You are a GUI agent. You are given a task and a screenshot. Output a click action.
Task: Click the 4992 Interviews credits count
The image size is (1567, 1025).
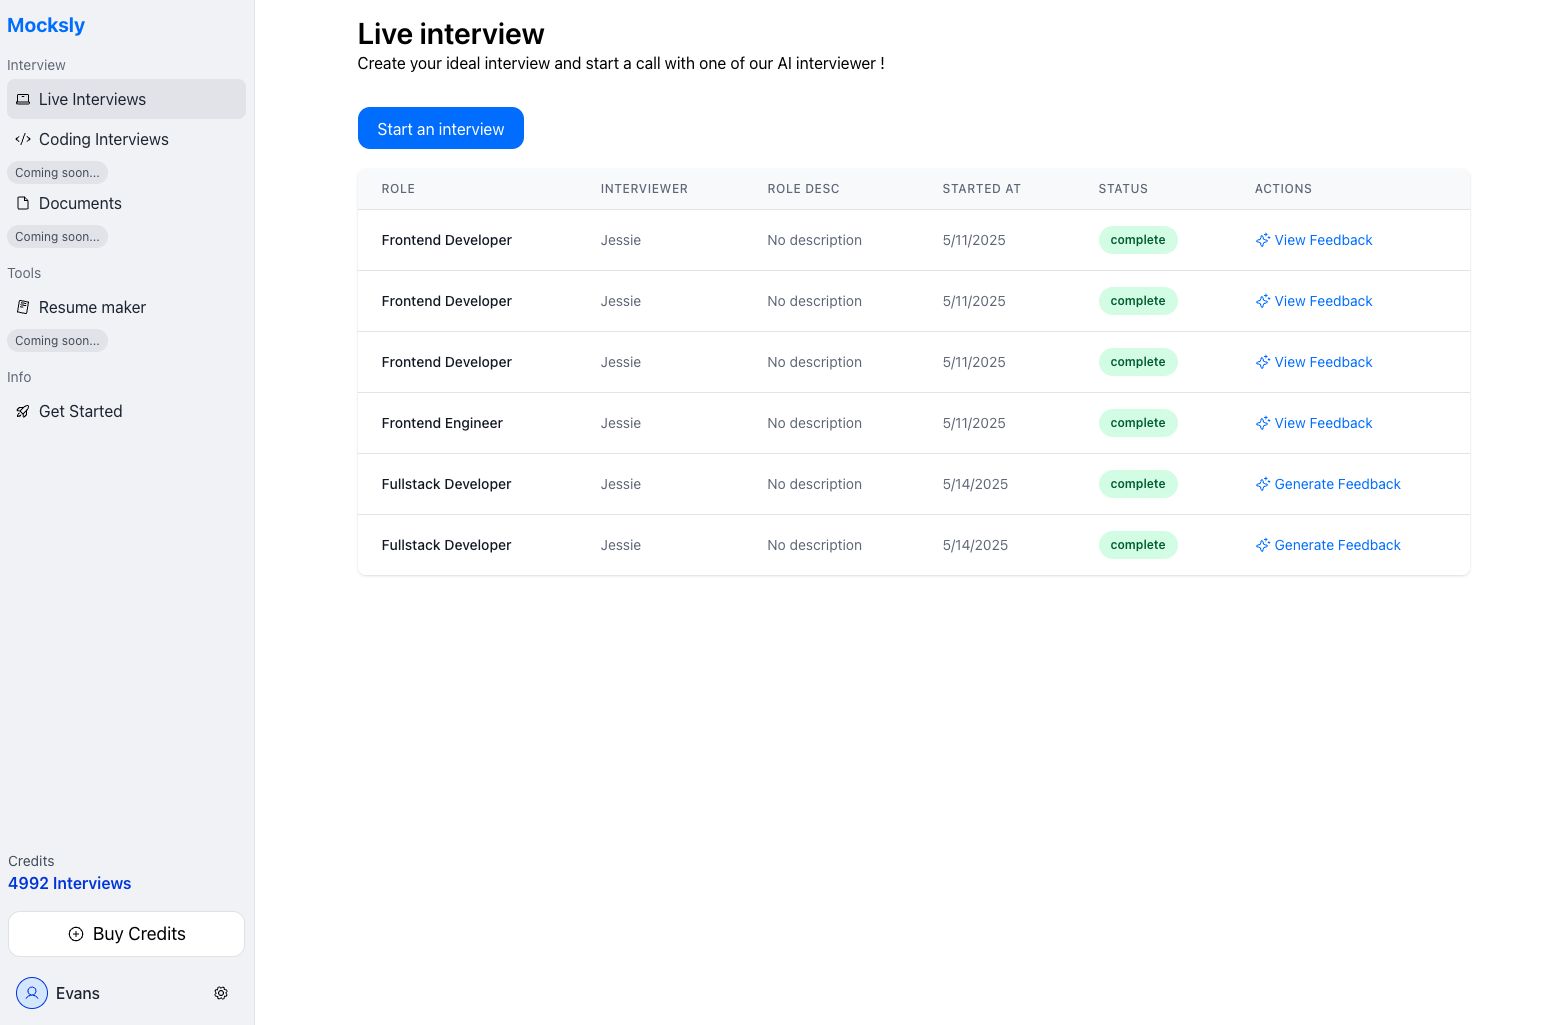click(70, 883)
